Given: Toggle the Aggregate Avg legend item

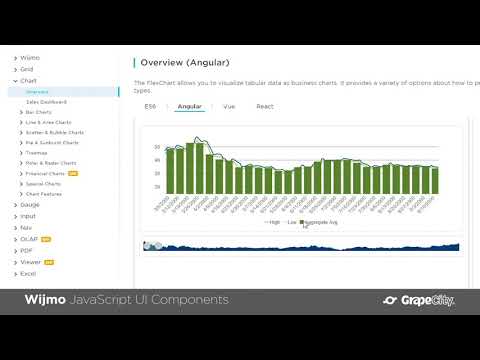Looking at the screenshot, I should (x=318, y=222).
